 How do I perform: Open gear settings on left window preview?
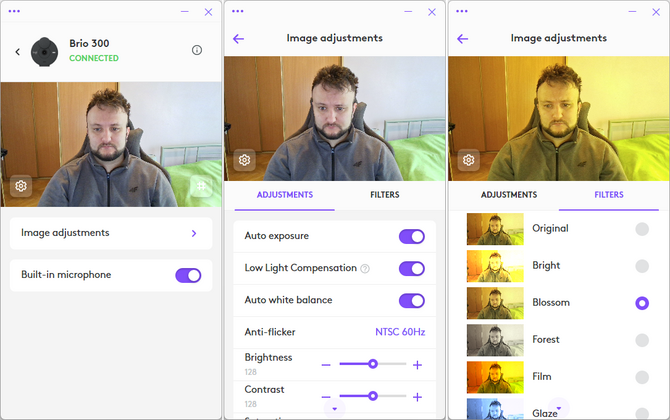tap(21, 186)
